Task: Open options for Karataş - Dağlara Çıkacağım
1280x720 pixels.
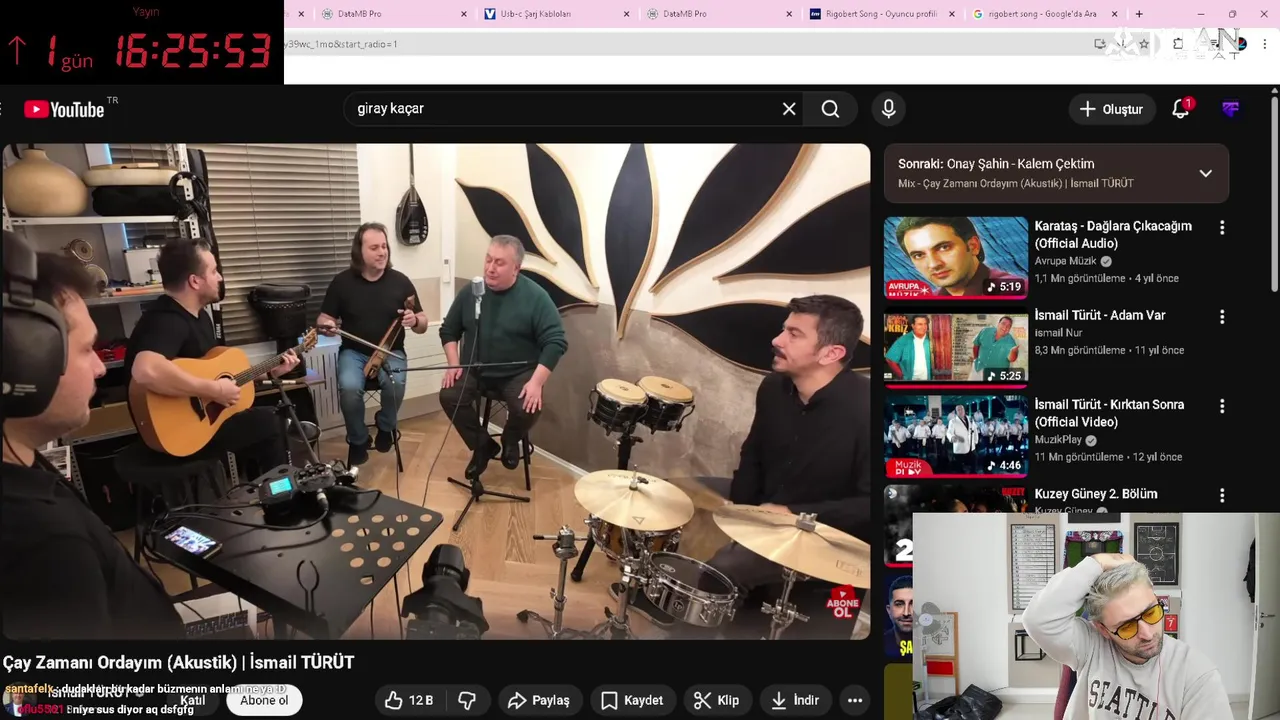Action: [1221, 228]
